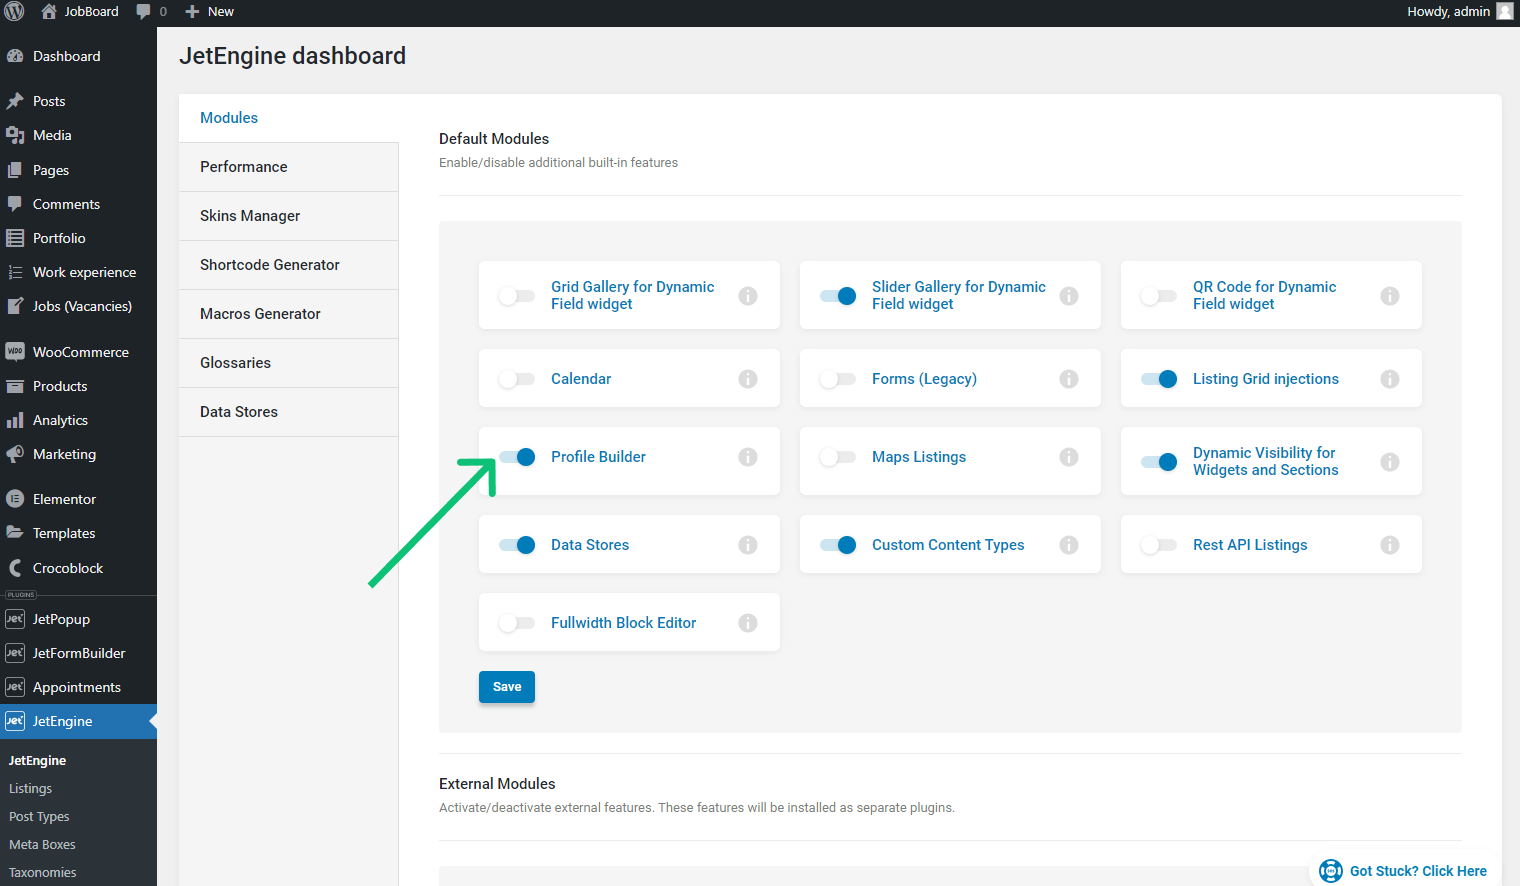Click the Comments icon in sidebar

15,204
